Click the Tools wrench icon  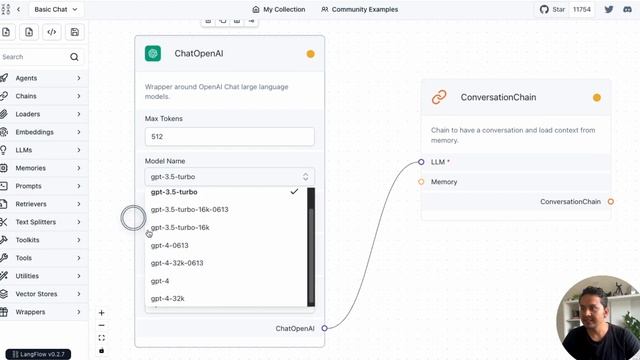point(4,258)
